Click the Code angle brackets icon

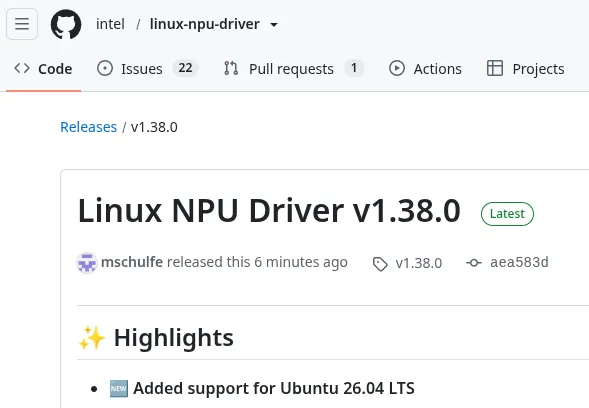click(x=22, y=68)
